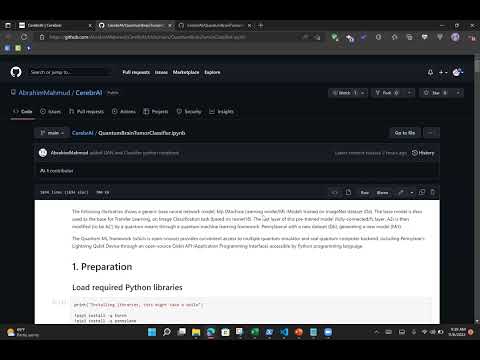The width and height of the screenshot is (480, 360).
Task: Reload the page
Action: [x=24, y=37]
